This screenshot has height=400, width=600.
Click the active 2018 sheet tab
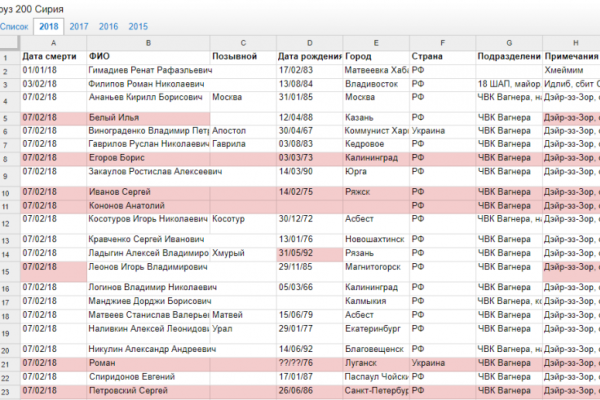point(48,26)
